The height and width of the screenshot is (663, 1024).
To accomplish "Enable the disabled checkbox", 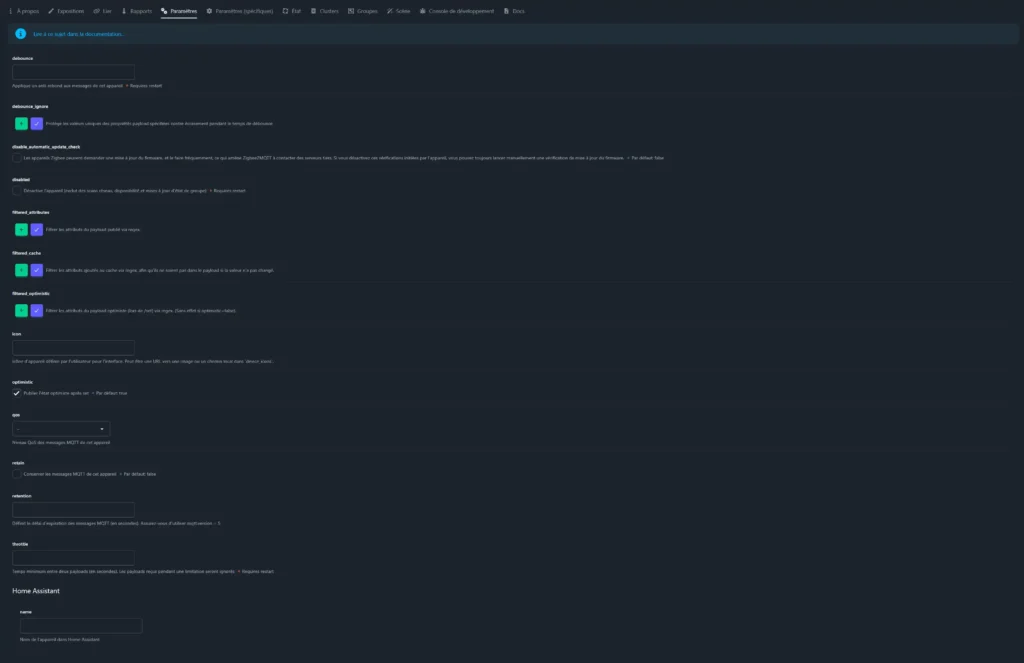I will pyautogui.click(x=16, y=191).
